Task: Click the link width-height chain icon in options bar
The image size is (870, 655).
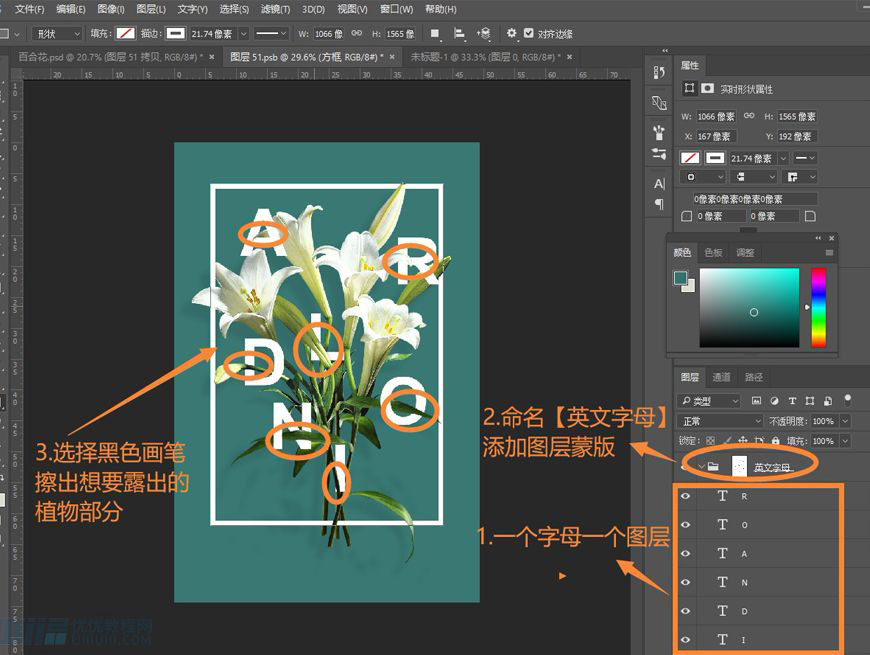Action: tap(355, 33)
